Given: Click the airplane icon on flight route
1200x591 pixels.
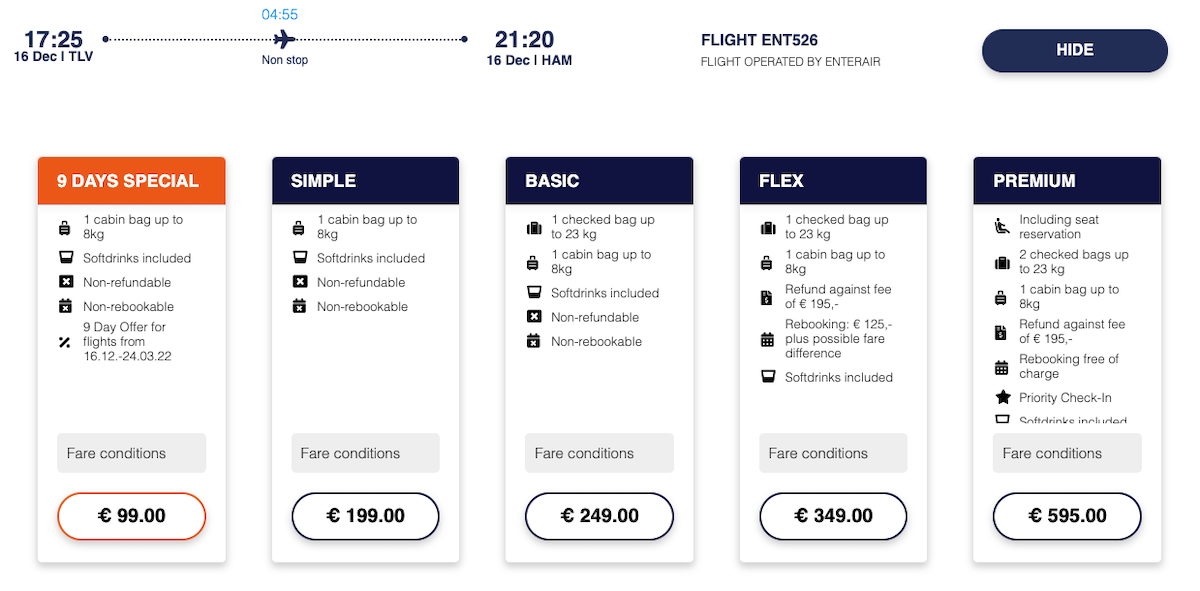Looking at the screenshot, I should [x=285, y=40].
